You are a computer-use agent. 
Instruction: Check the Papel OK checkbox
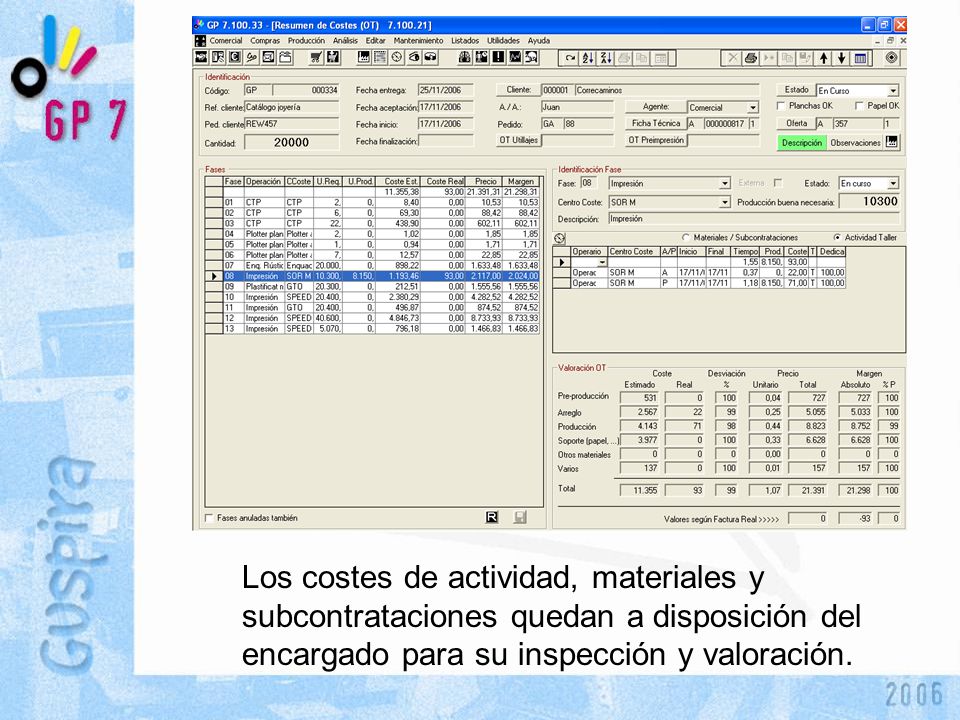[859, 106]
